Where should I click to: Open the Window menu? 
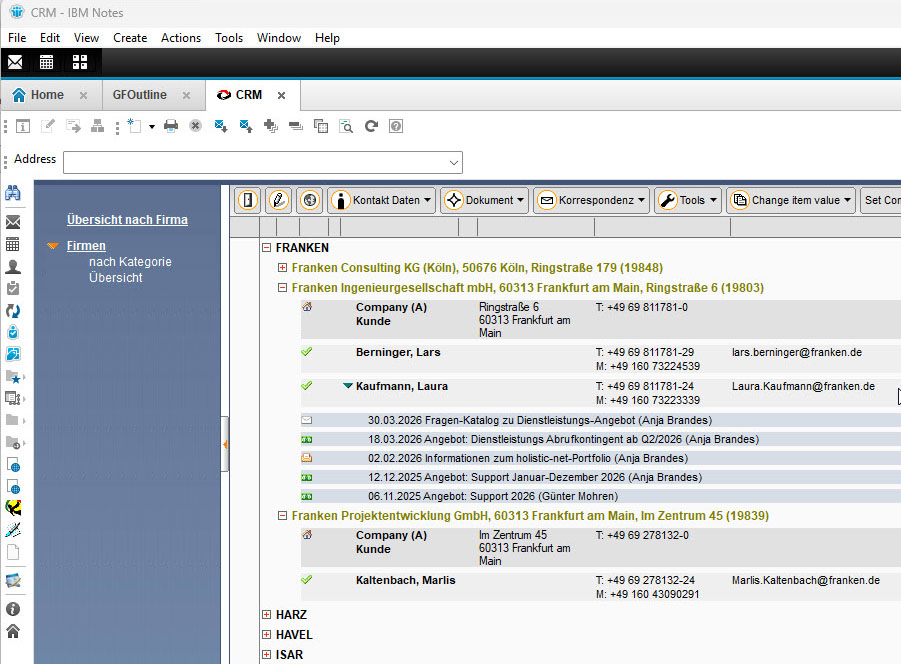click(x=279, y=38)
